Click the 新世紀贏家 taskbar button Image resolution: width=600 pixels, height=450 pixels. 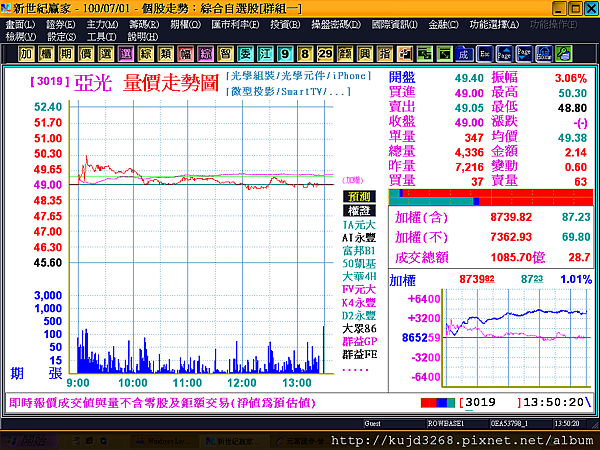point(234,441)
